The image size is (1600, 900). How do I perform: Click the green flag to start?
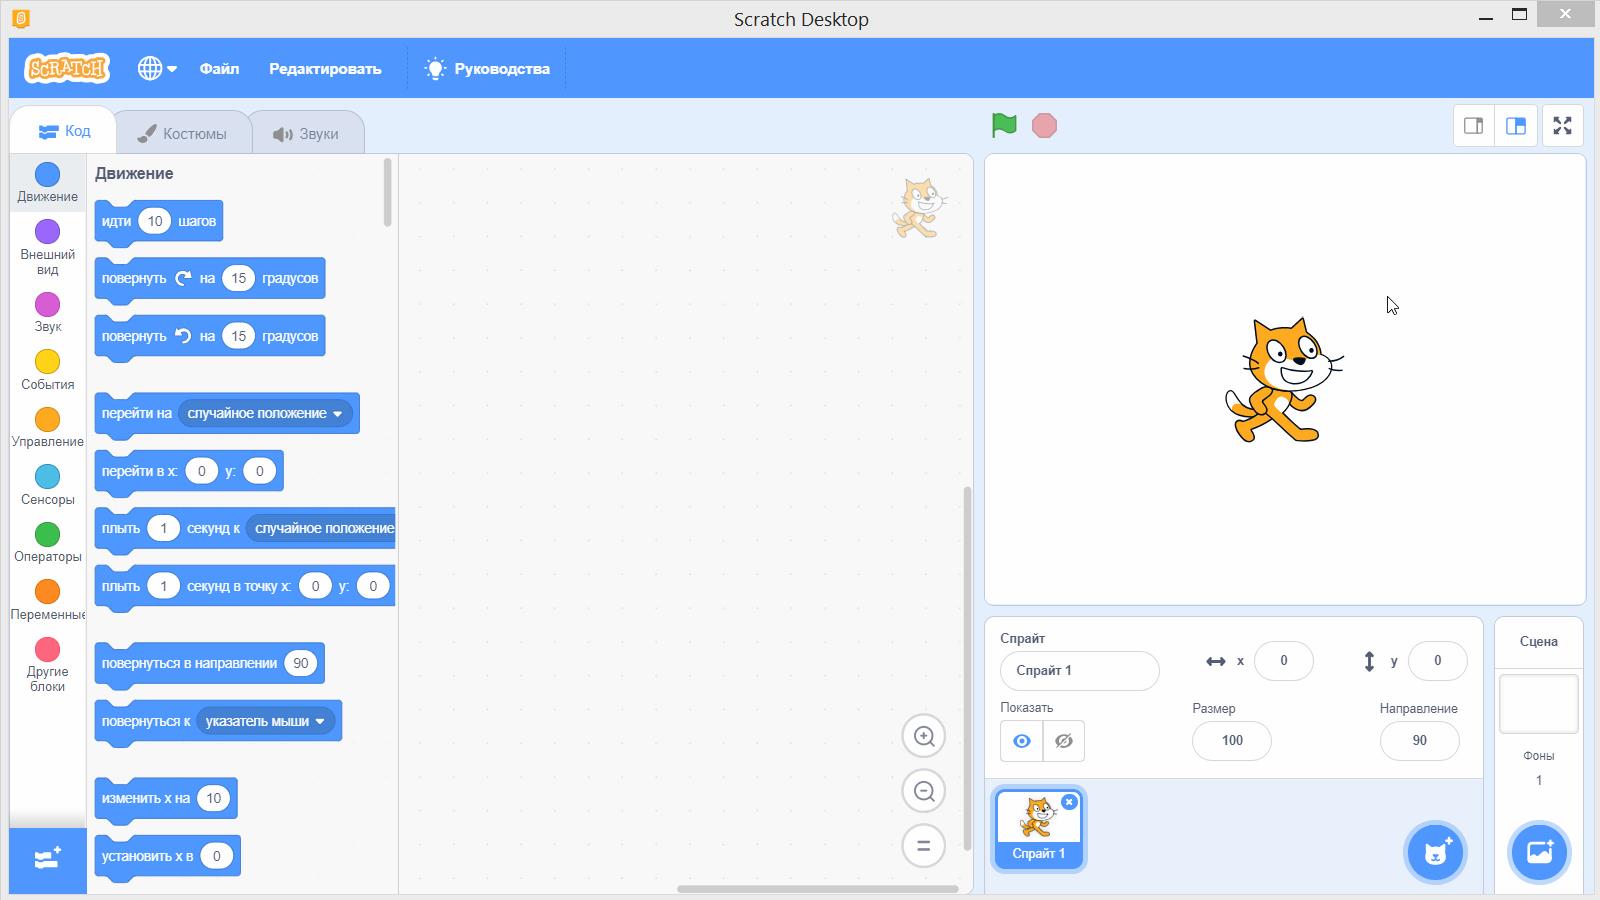coord(1004,125)
